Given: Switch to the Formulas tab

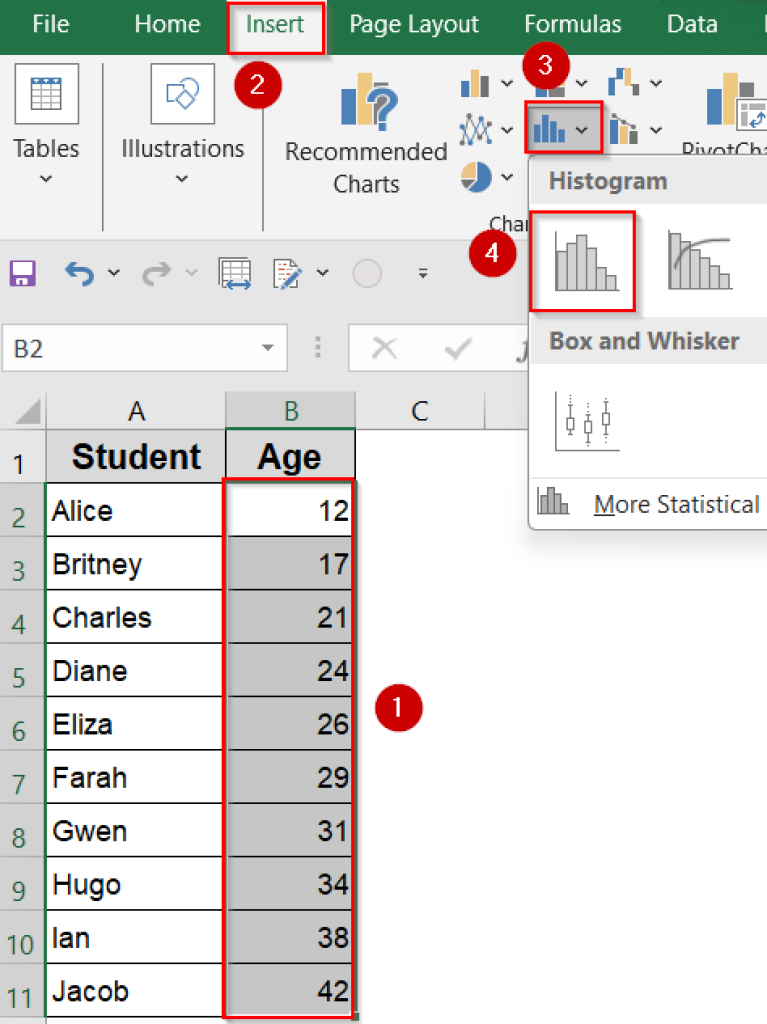Looking at the screenshot, I should click(572, 24).
